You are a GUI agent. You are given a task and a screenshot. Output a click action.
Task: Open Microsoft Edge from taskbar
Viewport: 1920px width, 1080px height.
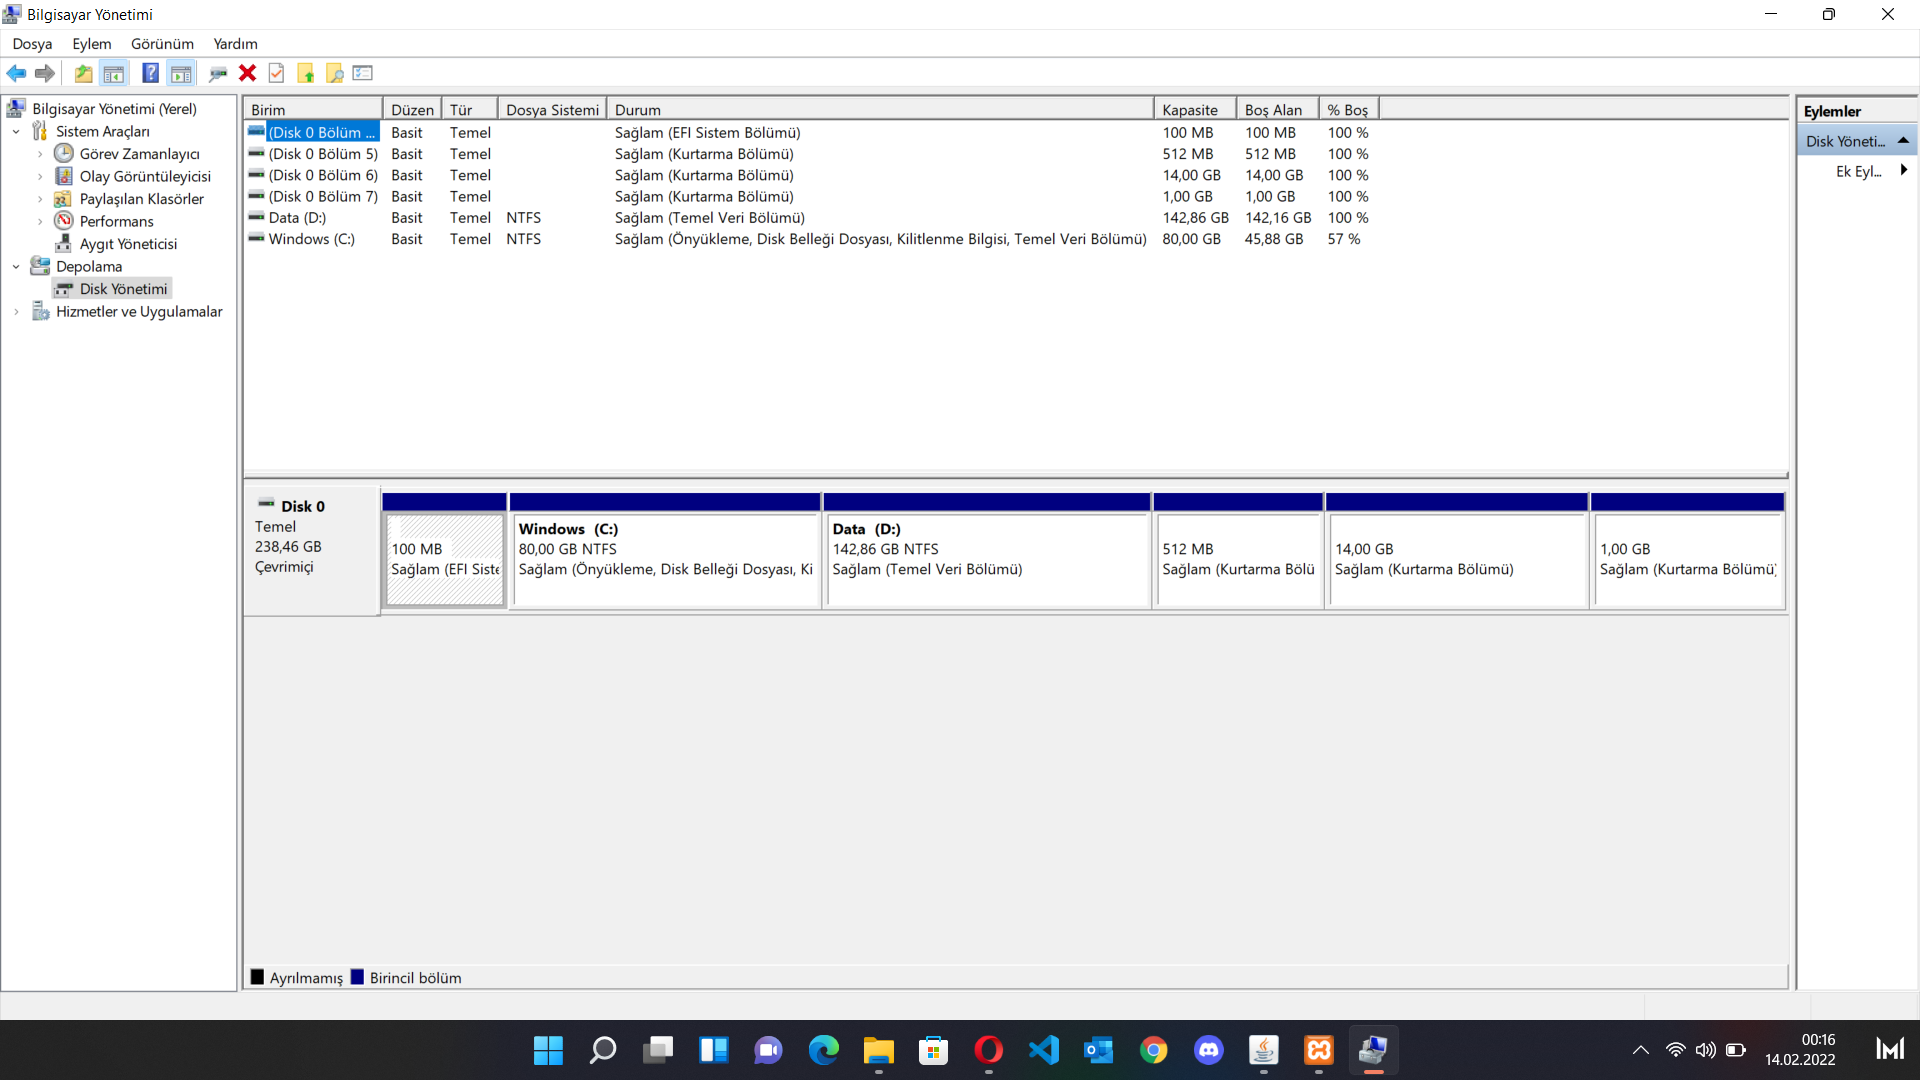click(x=823, y=1050)
